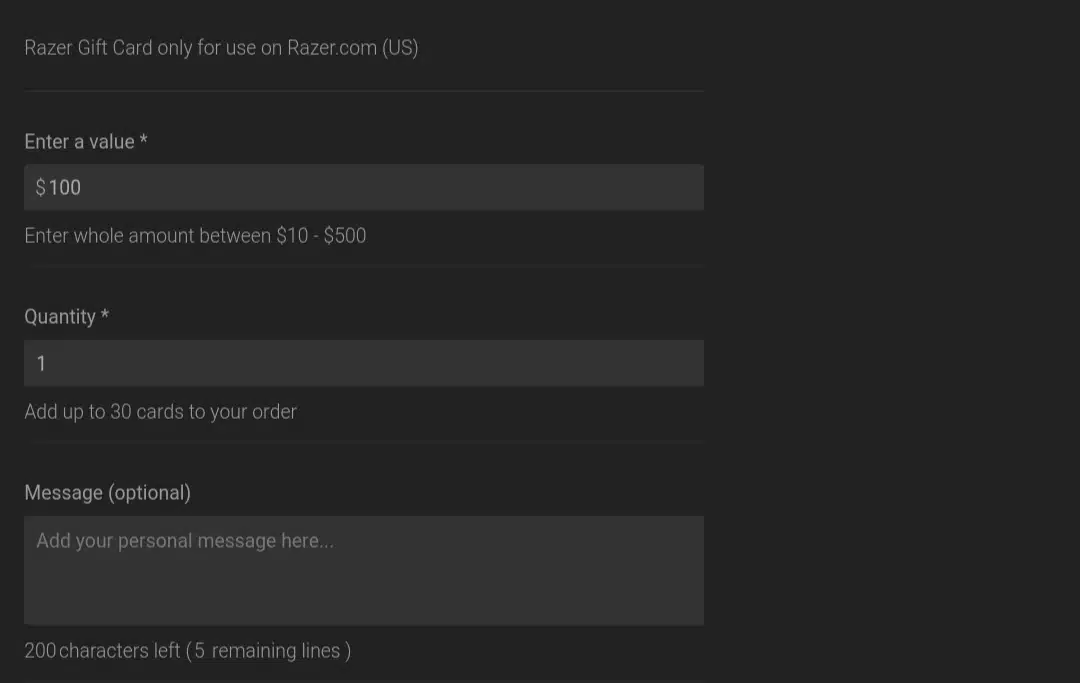Focus the personal message text area
1080x683 pixels.
[x=364, y=571]
